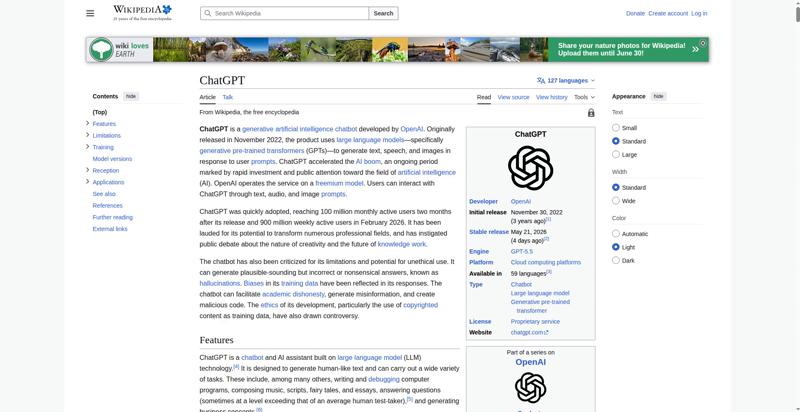
Task: Click the OpenAI logo in infobox
Action: click(530, 168)
